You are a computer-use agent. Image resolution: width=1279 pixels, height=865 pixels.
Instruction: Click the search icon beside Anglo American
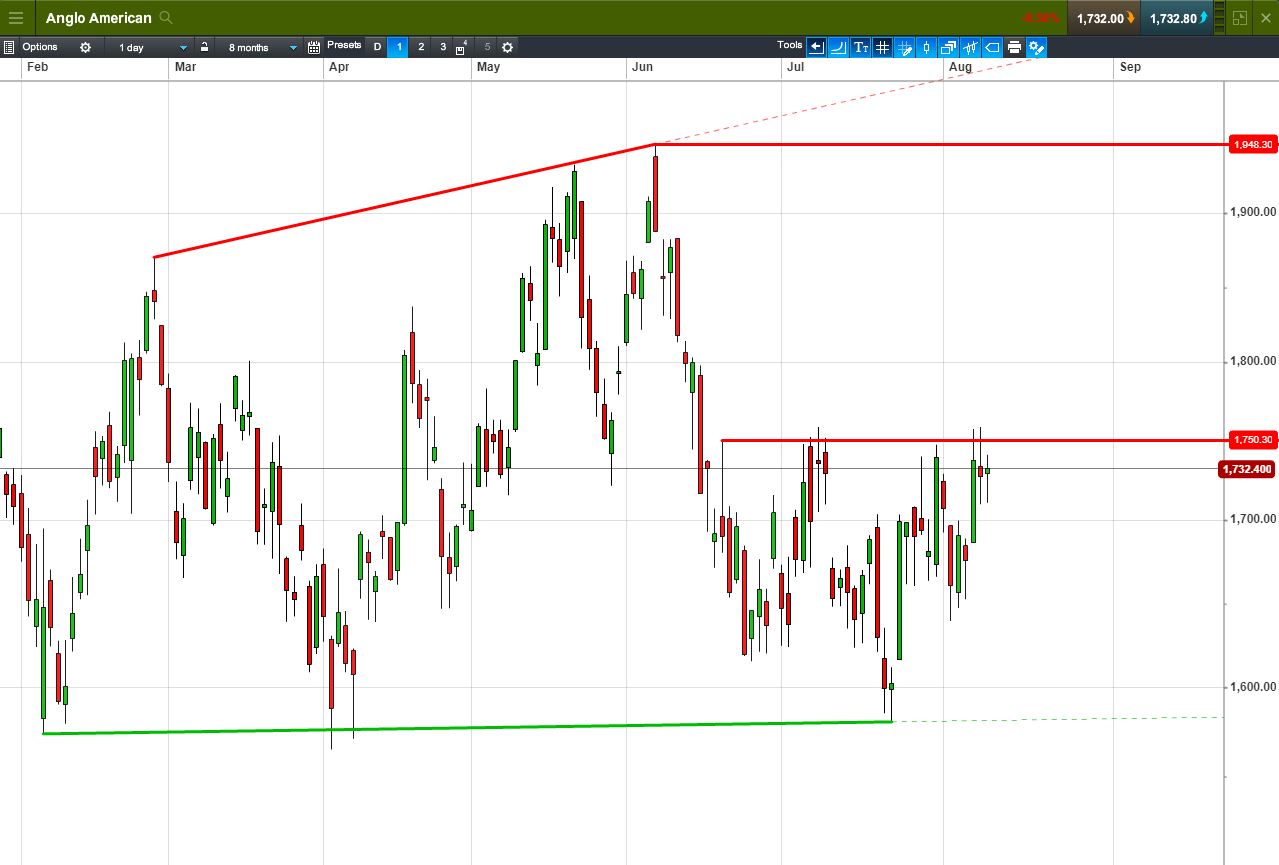click(x=166, y=18)
